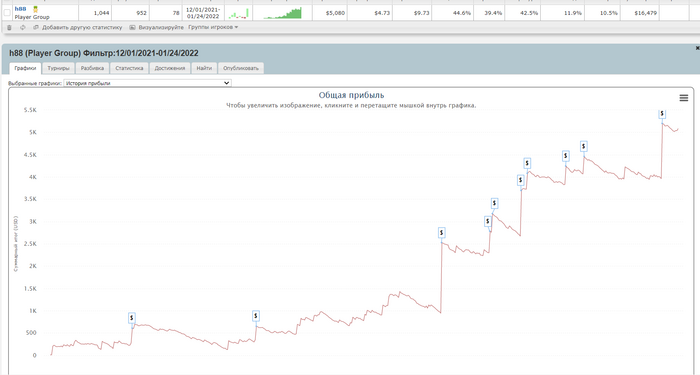Open the 'Турниры' tab
Viewport: 700px width, 375px height.
click(x=58, y=68)
